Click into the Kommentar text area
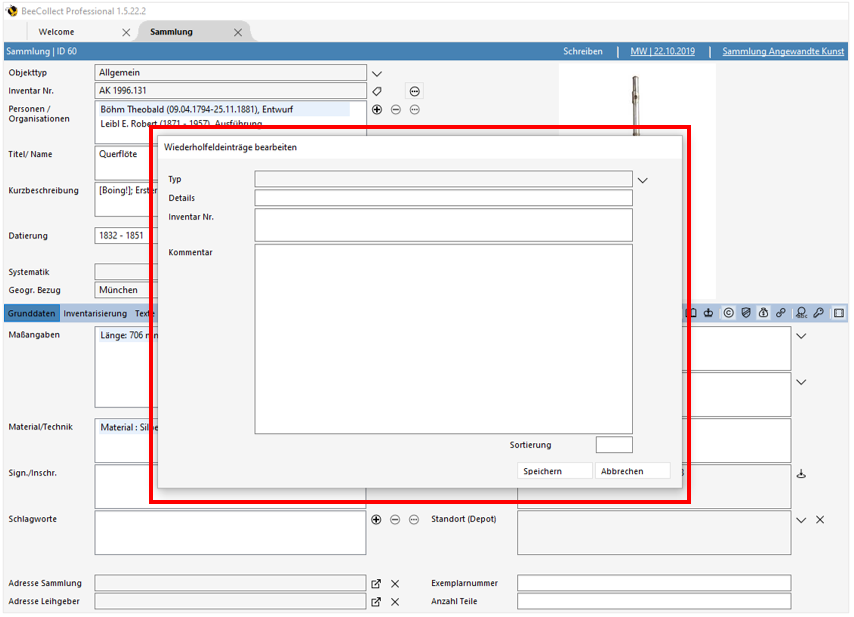Viewport: 854px width, 617px height. click(443, 338)
